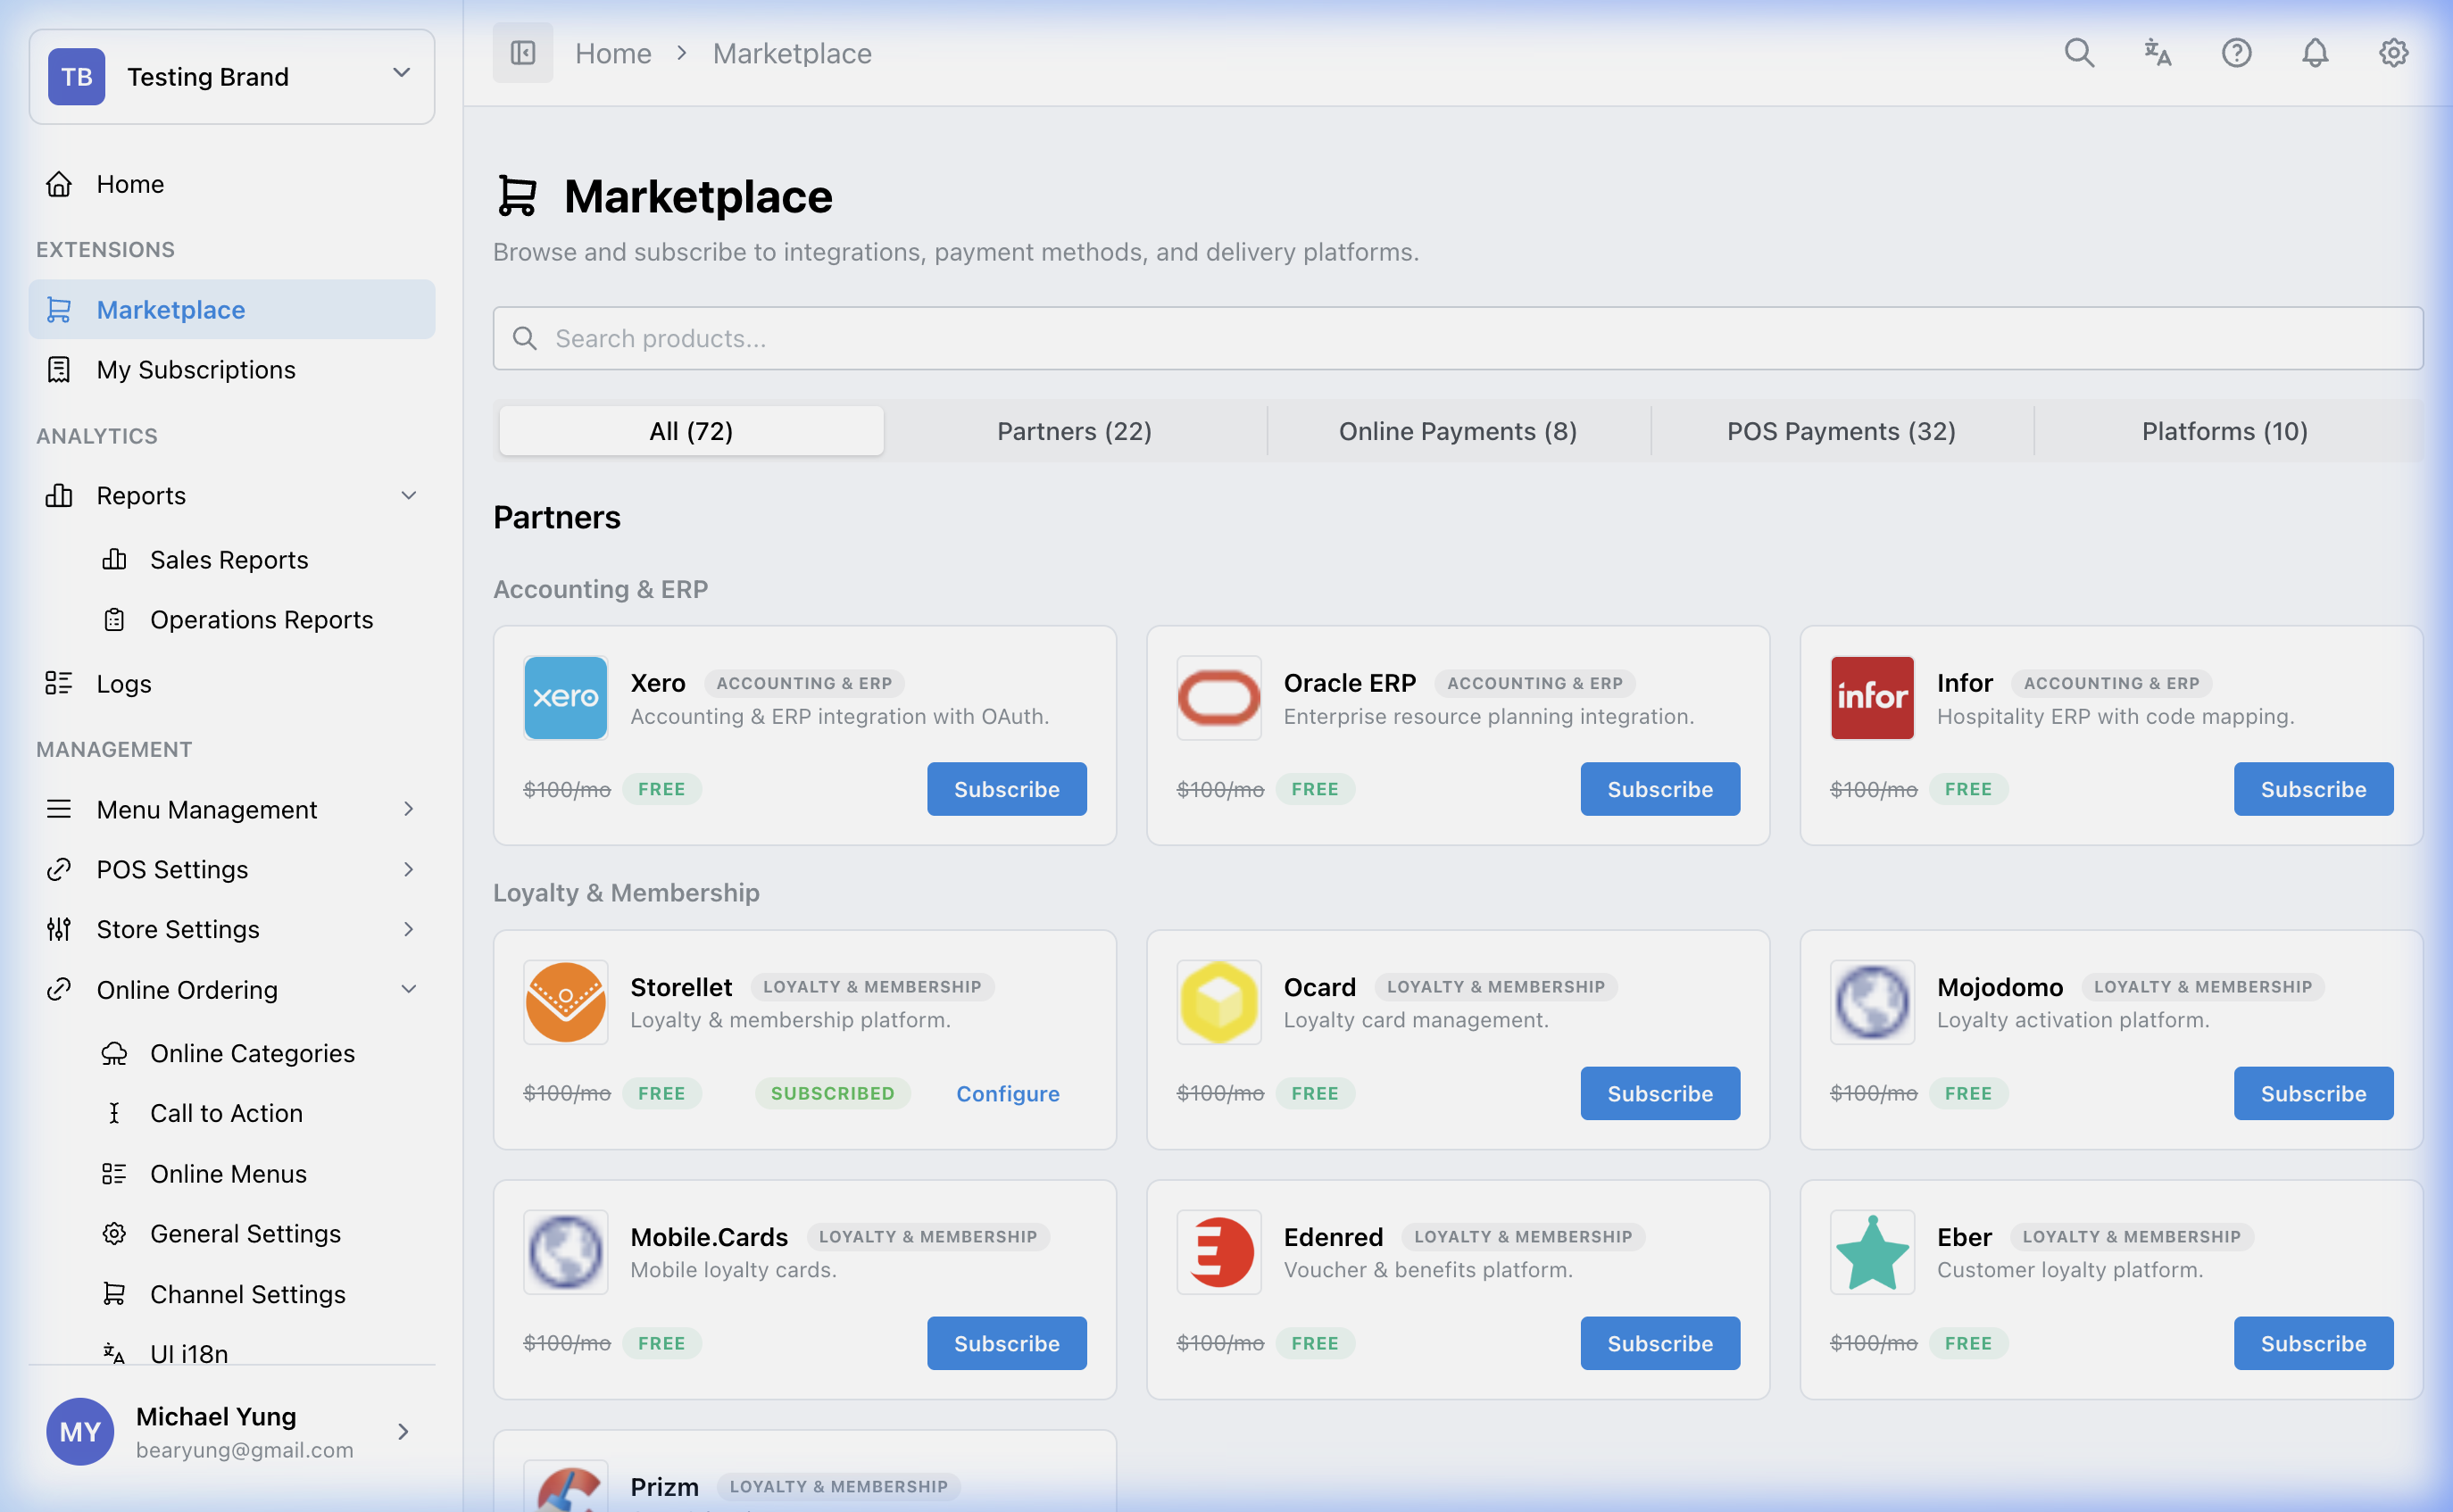Click the notification bell icon
2453x1512 pixels.
click(x=2314, y=53)
